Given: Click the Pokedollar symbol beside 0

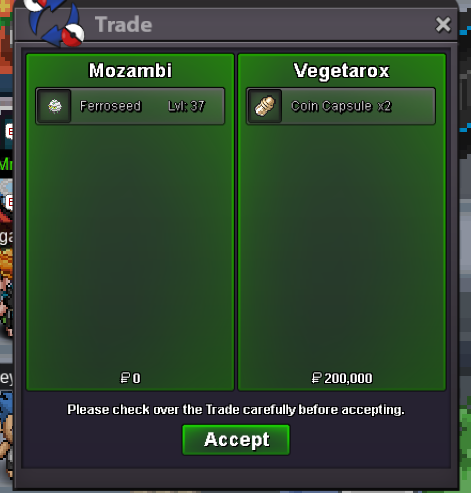Looking at the screenshot, I should [125, 378].
